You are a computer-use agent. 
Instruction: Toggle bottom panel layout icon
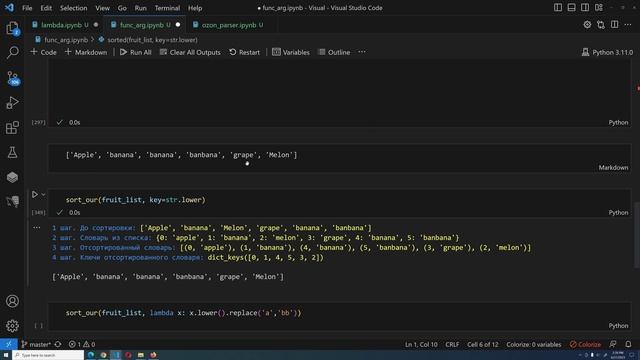coord(571,8)
